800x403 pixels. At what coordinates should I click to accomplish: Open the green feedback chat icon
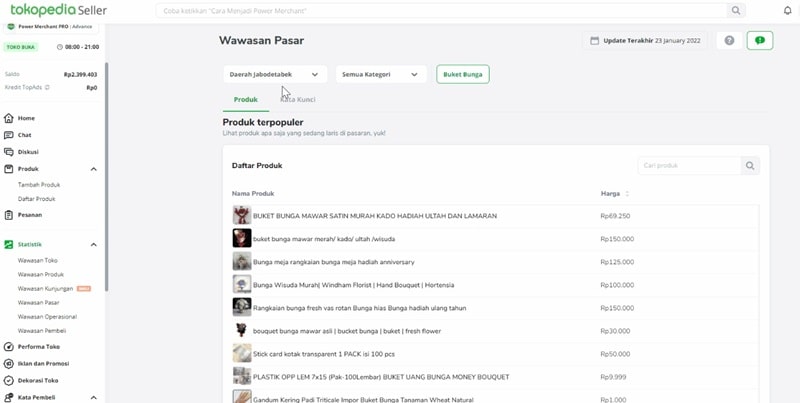coord(760,40)
